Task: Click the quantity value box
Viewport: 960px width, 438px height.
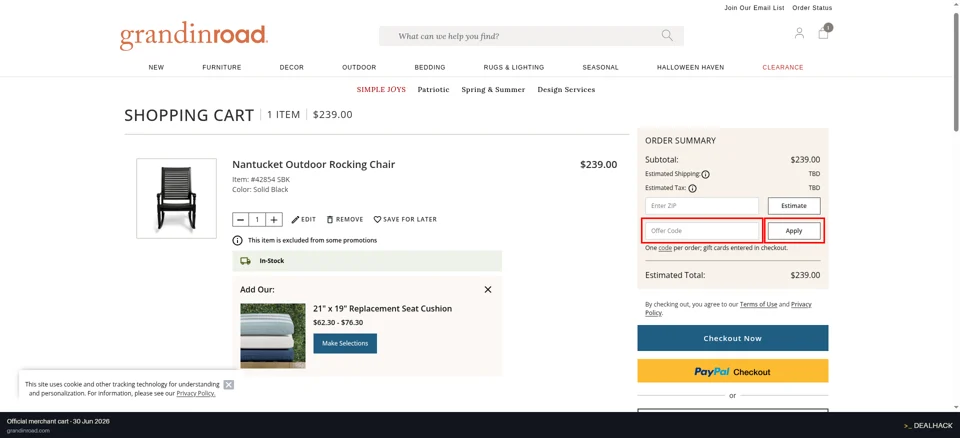Action: pyautogui.click(x=257, y=219)
